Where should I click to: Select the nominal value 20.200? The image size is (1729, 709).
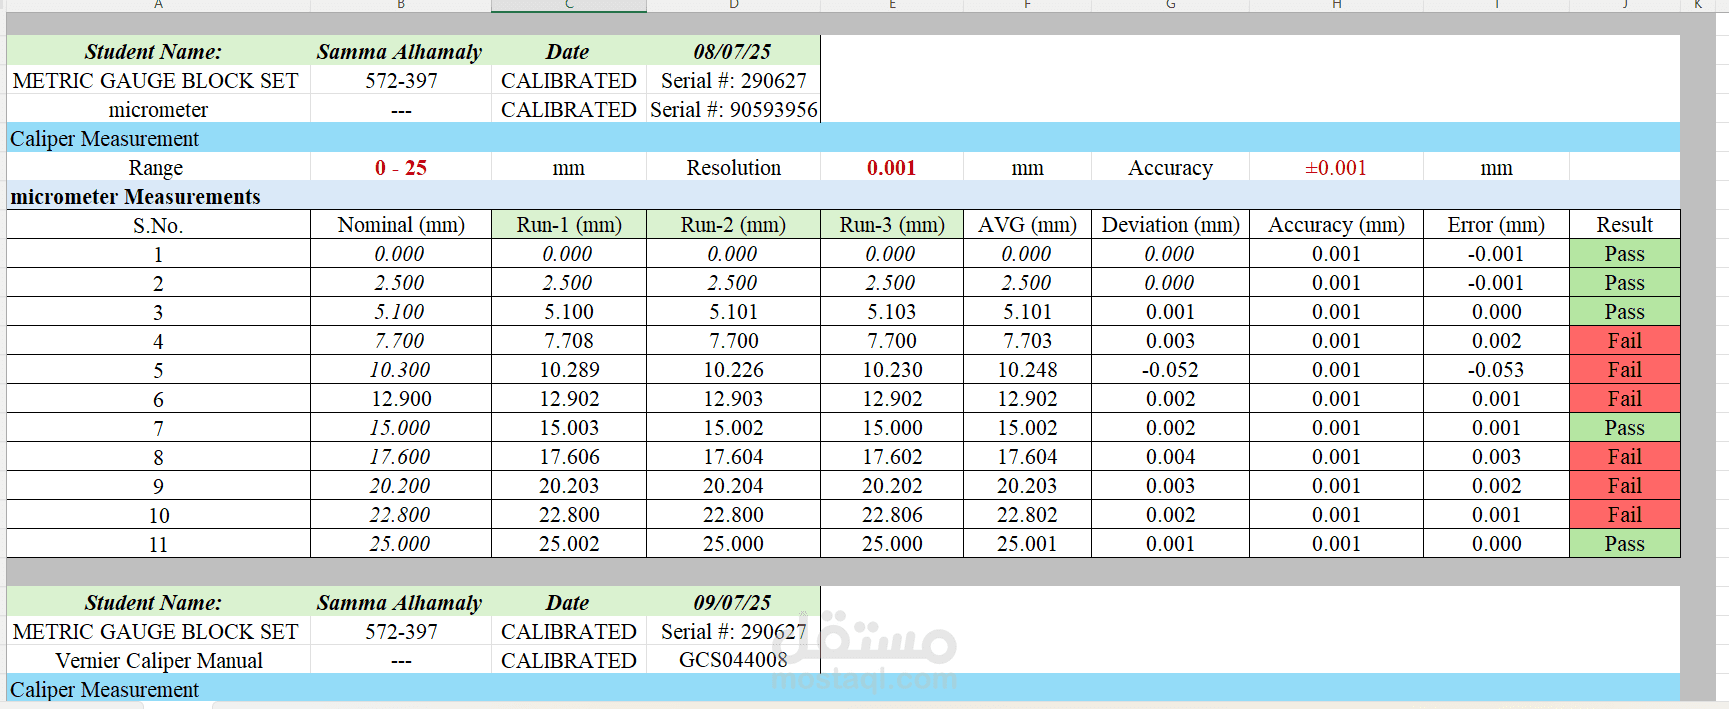click(401, 486)
